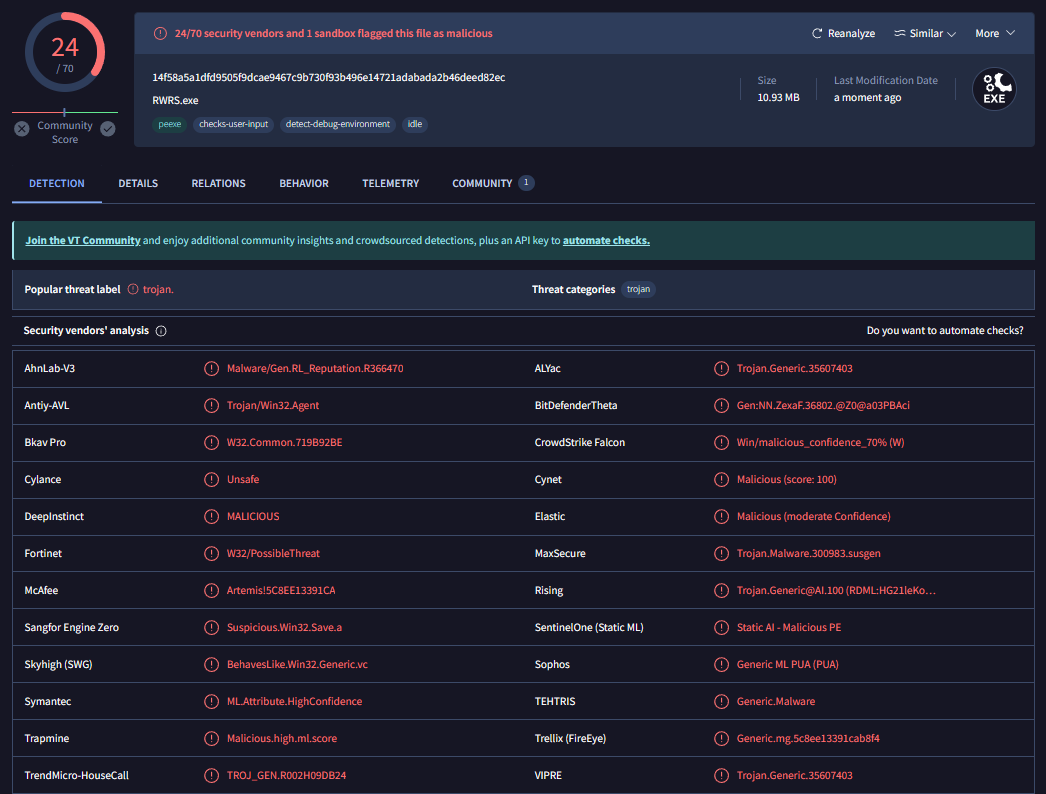This screenshot has height=794, width=1046.
Task: Click the warning icon in the TEHTRIS row
Action: [x=721, y=701]
